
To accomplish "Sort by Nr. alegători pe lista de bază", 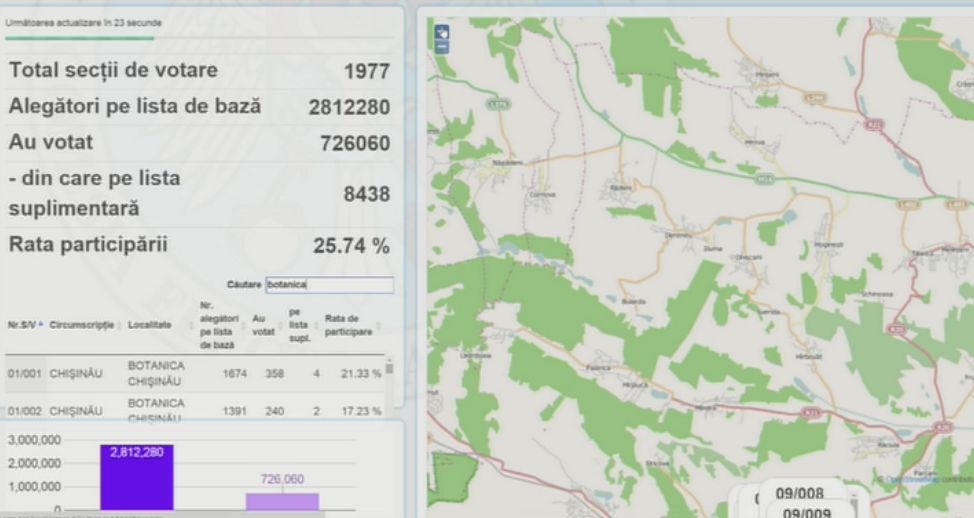I will [220, 325].
